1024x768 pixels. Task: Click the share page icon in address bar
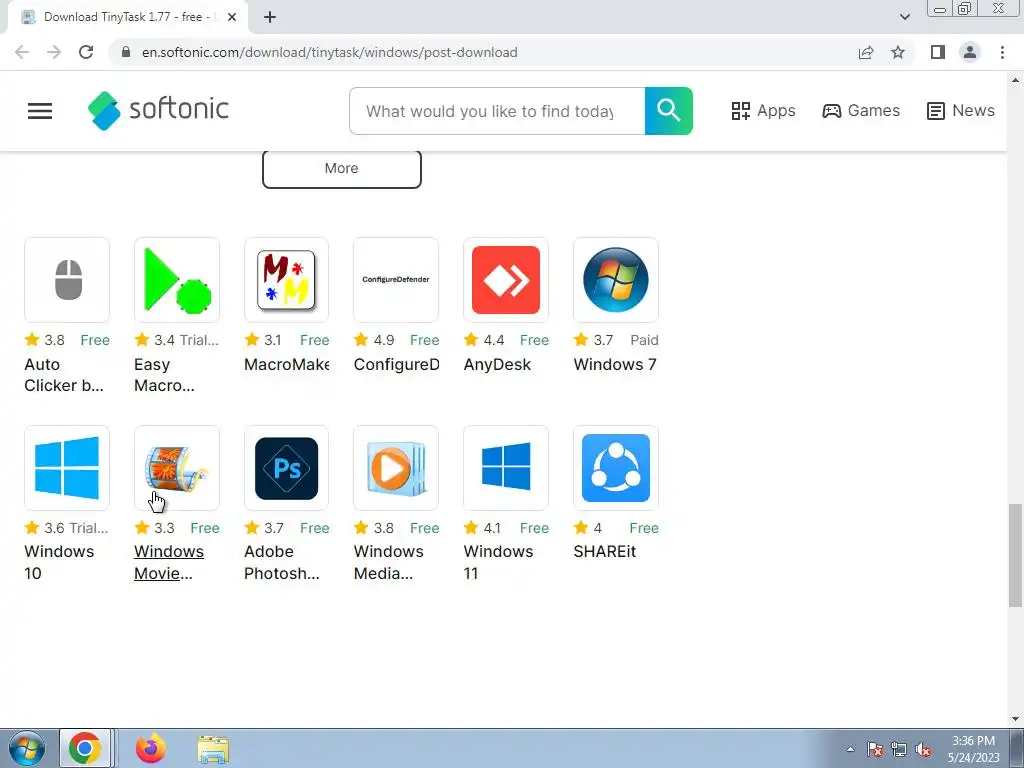866,52
